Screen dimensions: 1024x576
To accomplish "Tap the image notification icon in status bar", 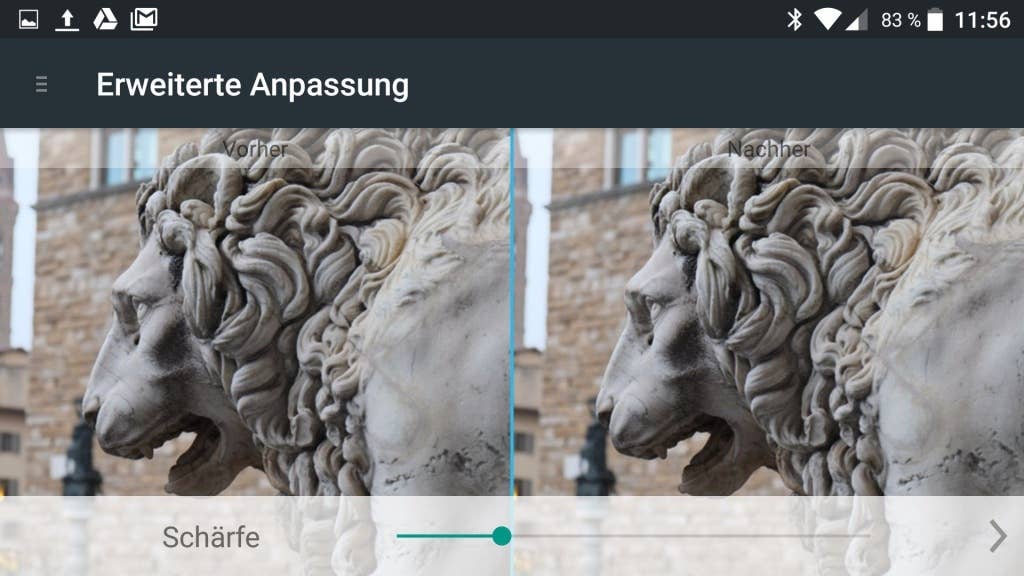I will (x=28, y=20).
